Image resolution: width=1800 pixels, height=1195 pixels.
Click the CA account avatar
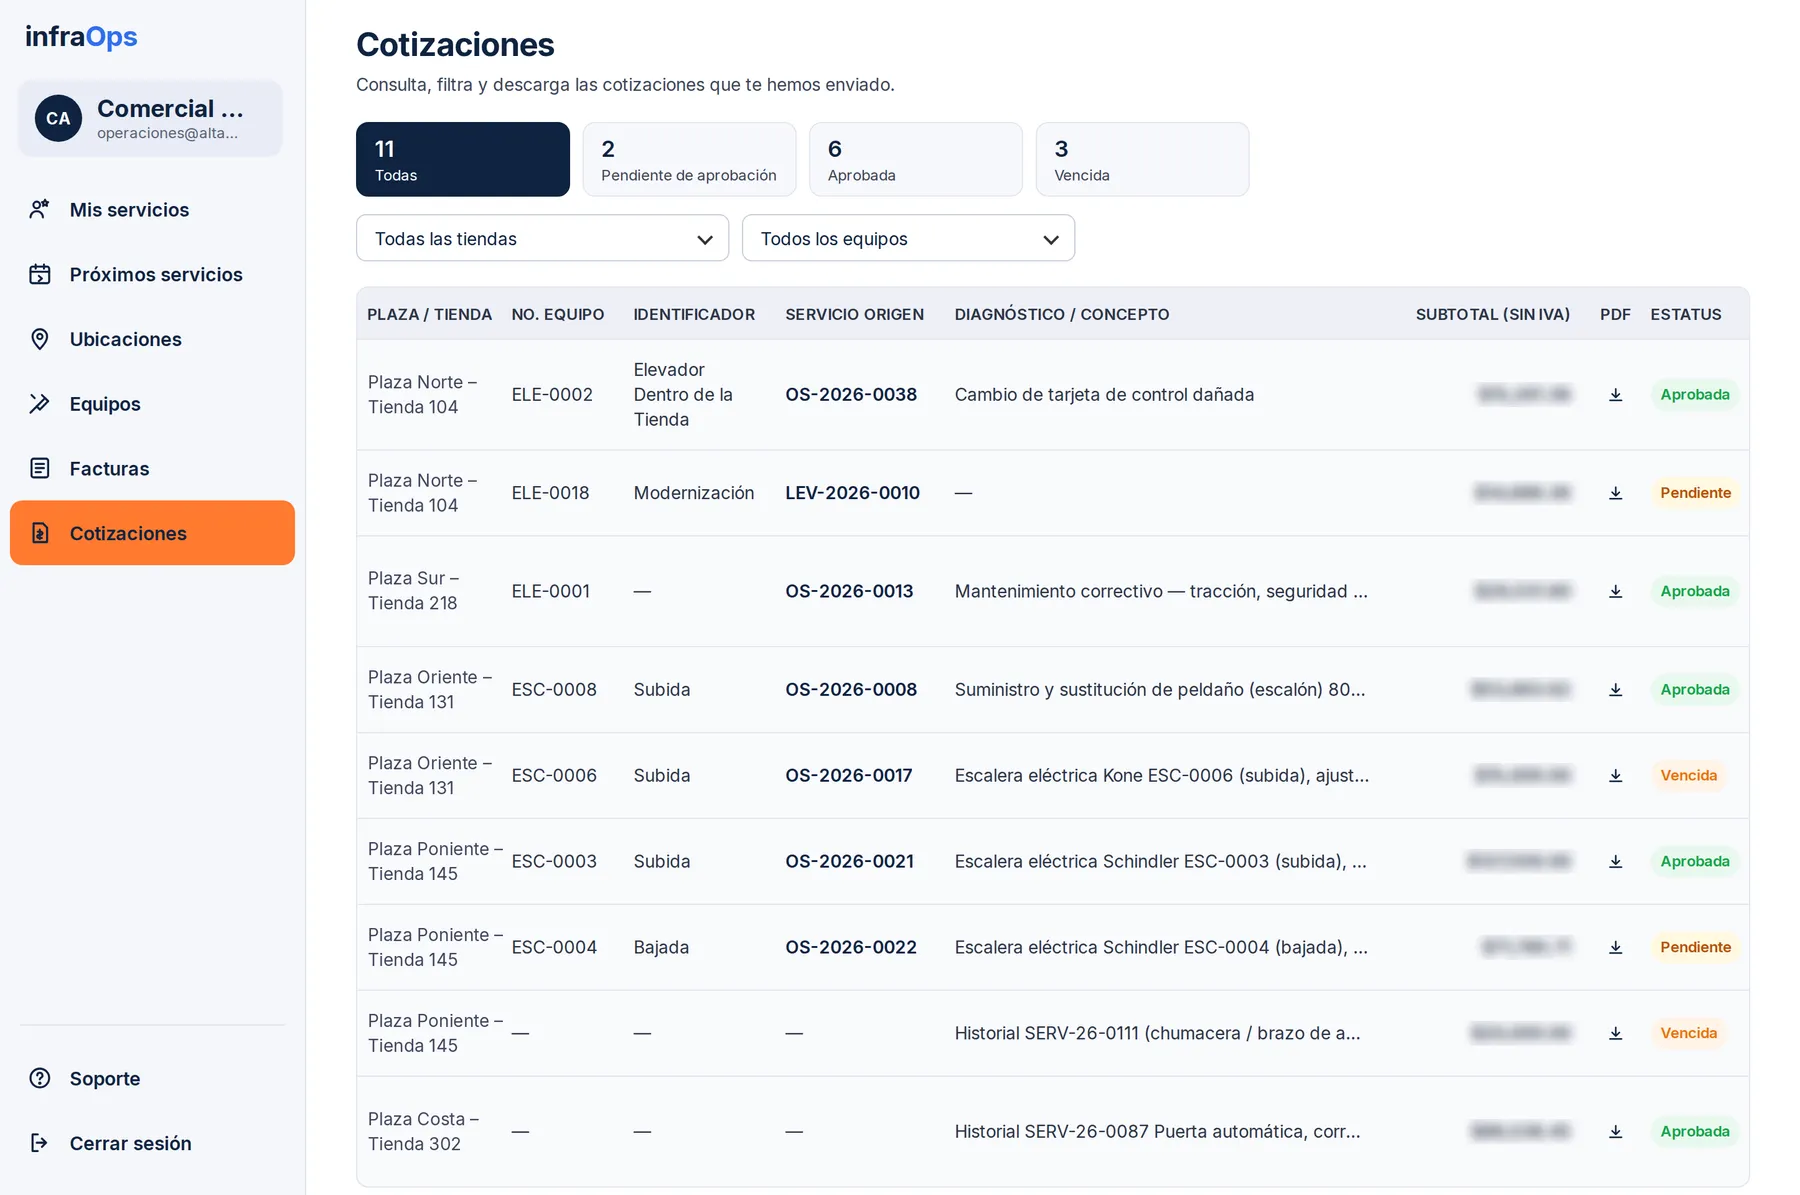click(58, 118)
